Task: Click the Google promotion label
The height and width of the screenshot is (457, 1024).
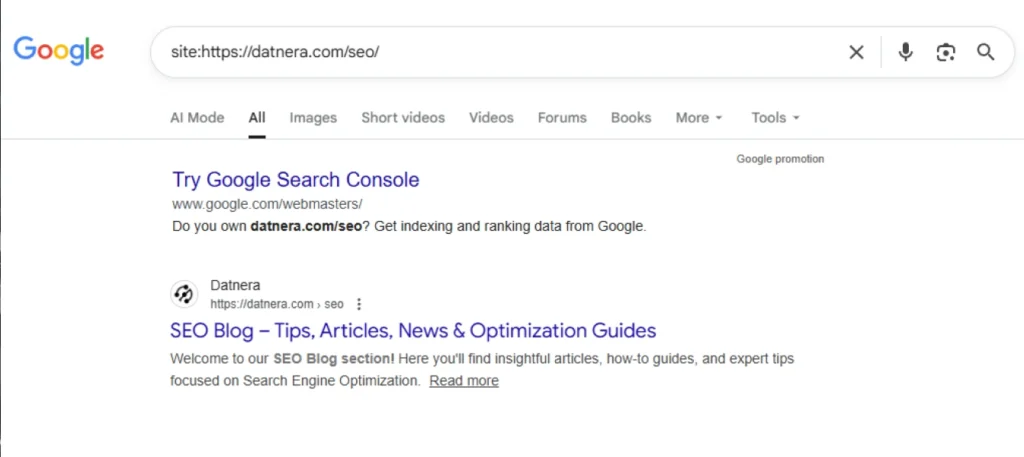Action: point(780,159)
